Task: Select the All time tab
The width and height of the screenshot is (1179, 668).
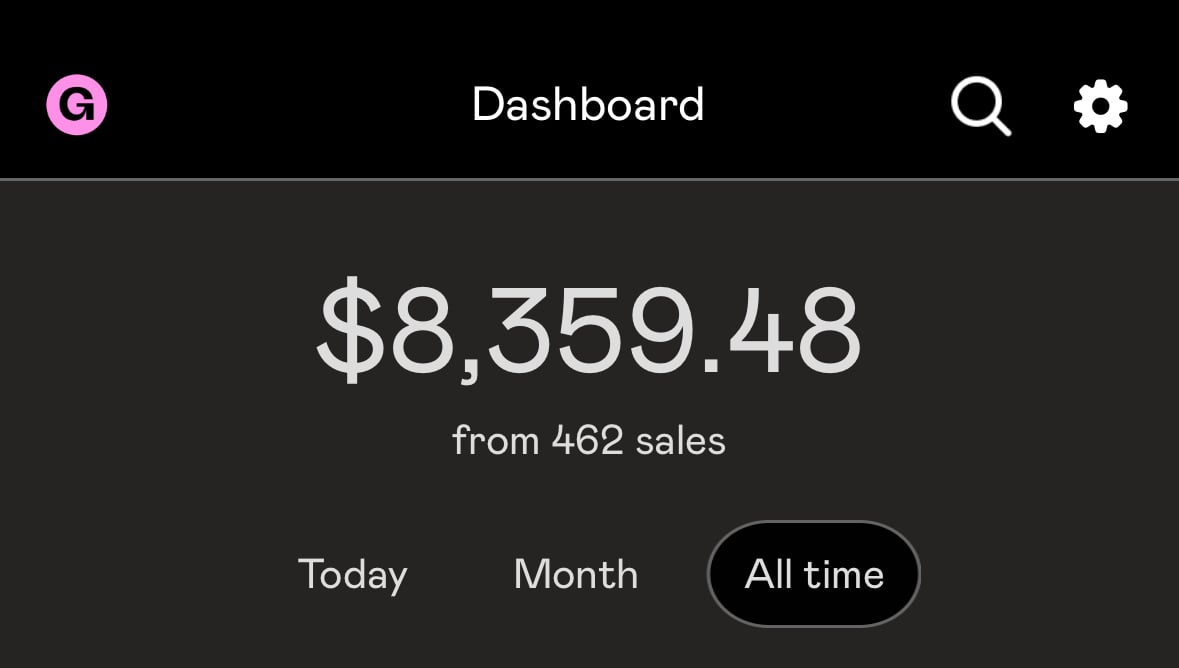Action: click(x=814, y=575)
